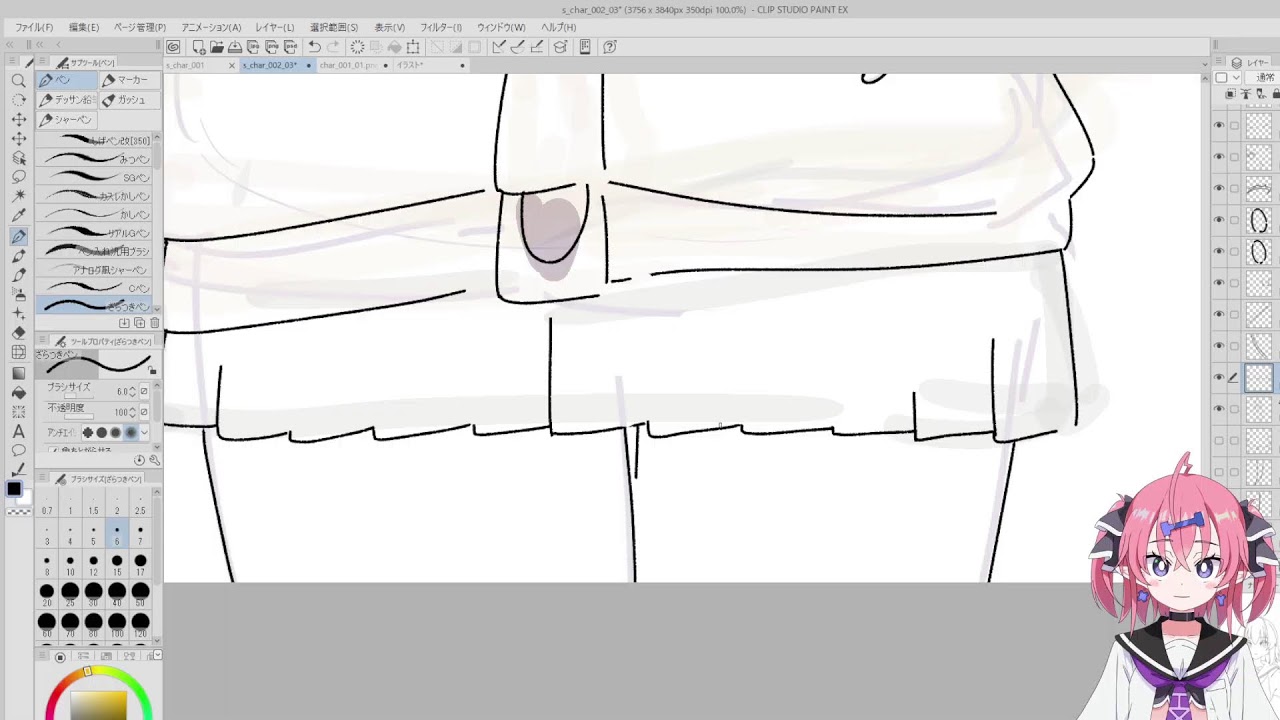Hide the topmost layer via eye icon
Image resolution: width=1280 pixels, height=720 pixels.
[1218, 126]
